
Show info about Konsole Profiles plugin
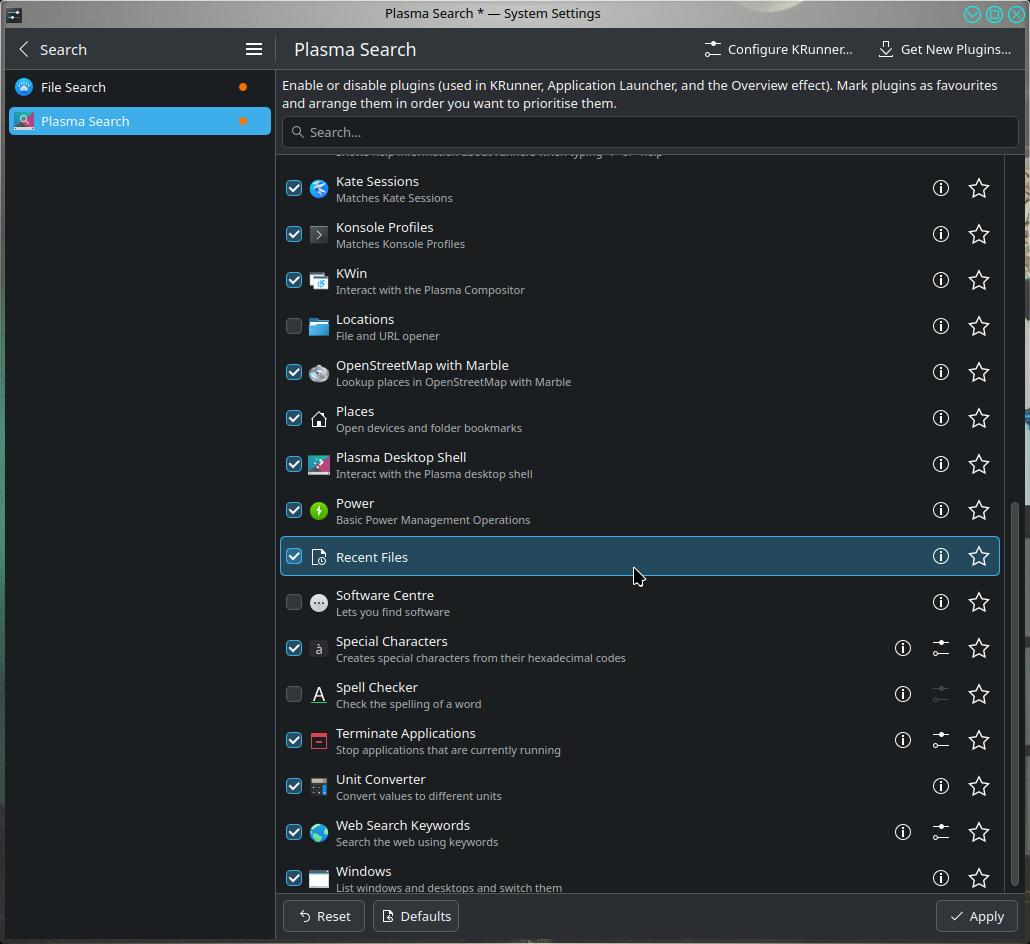pyautogui.click(x=941, y=235)
